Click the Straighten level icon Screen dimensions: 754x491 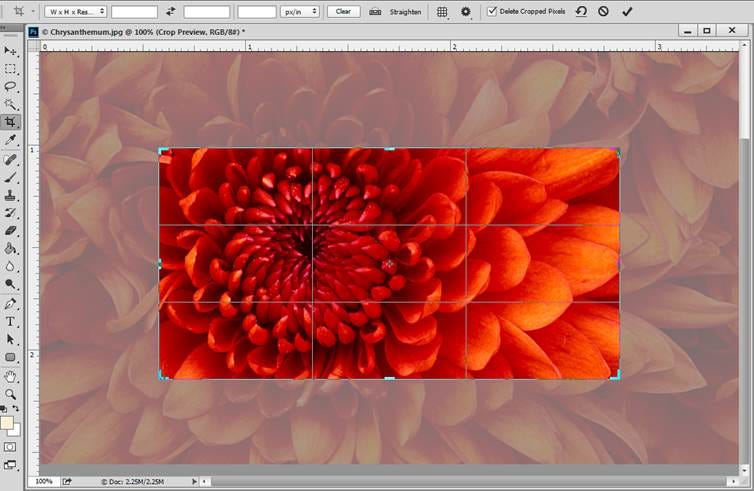(x=375, y=12)
